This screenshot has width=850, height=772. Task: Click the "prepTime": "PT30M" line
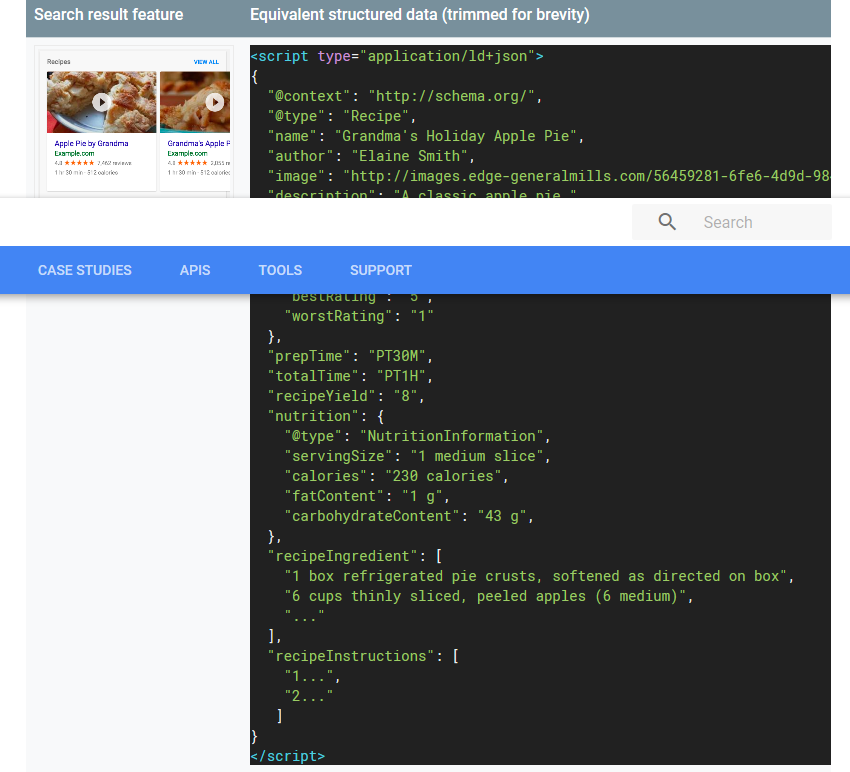pos(350,356)
